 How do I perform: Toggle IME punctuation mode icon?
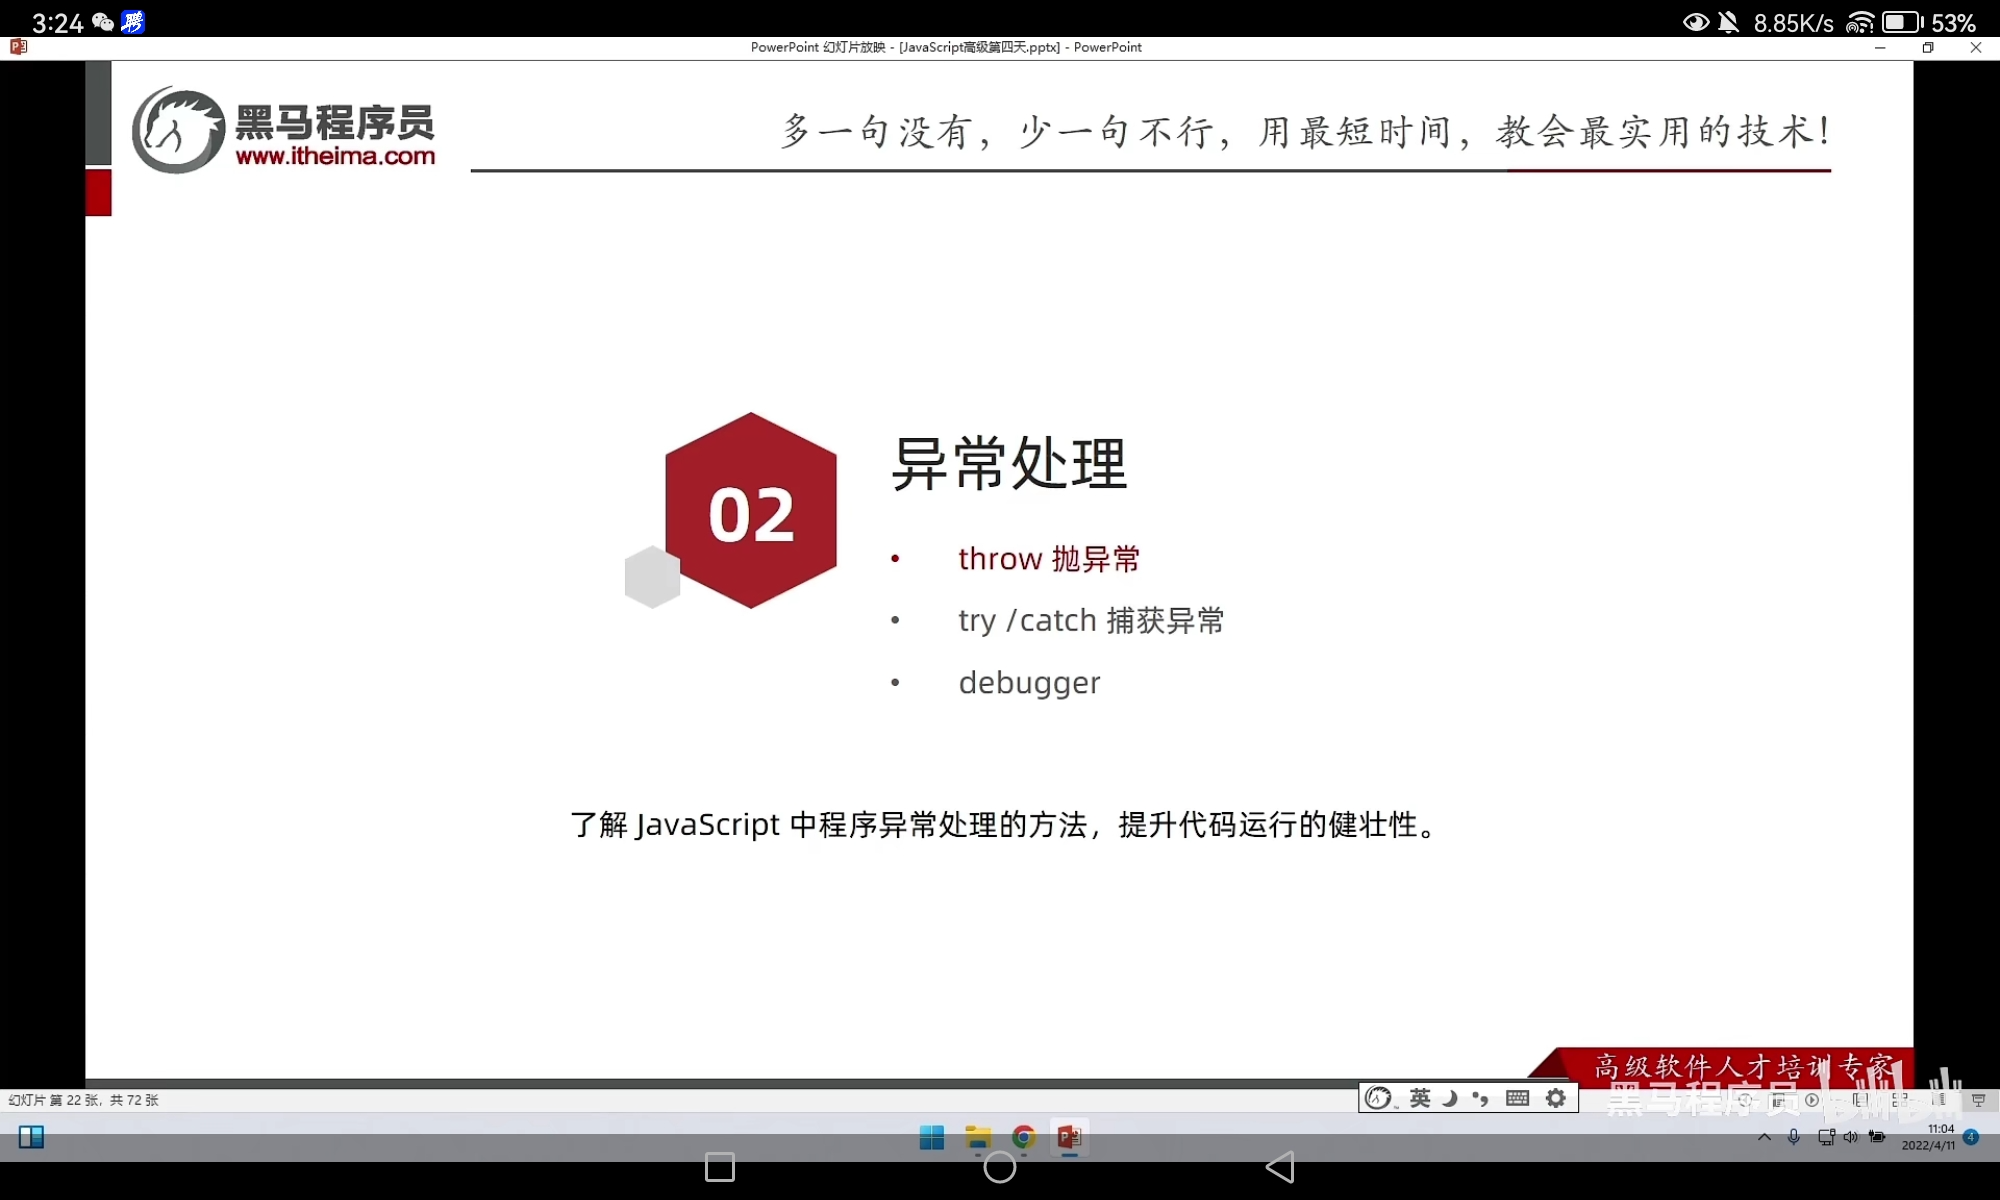[1481, 1098]
